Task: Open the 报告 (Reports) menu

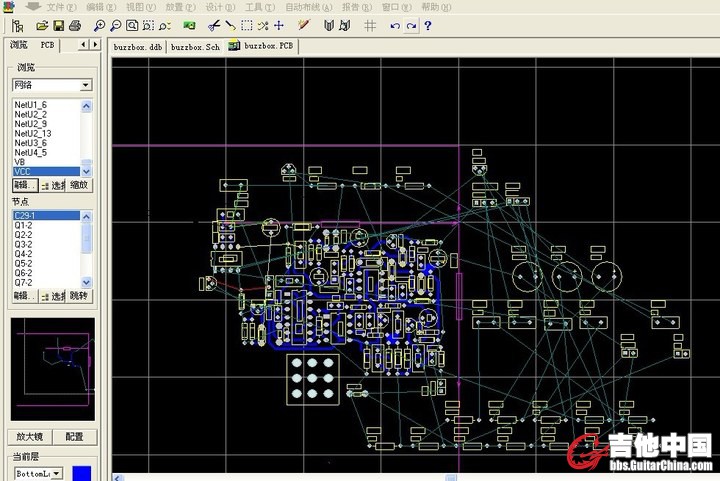Action: click(357, 7)
